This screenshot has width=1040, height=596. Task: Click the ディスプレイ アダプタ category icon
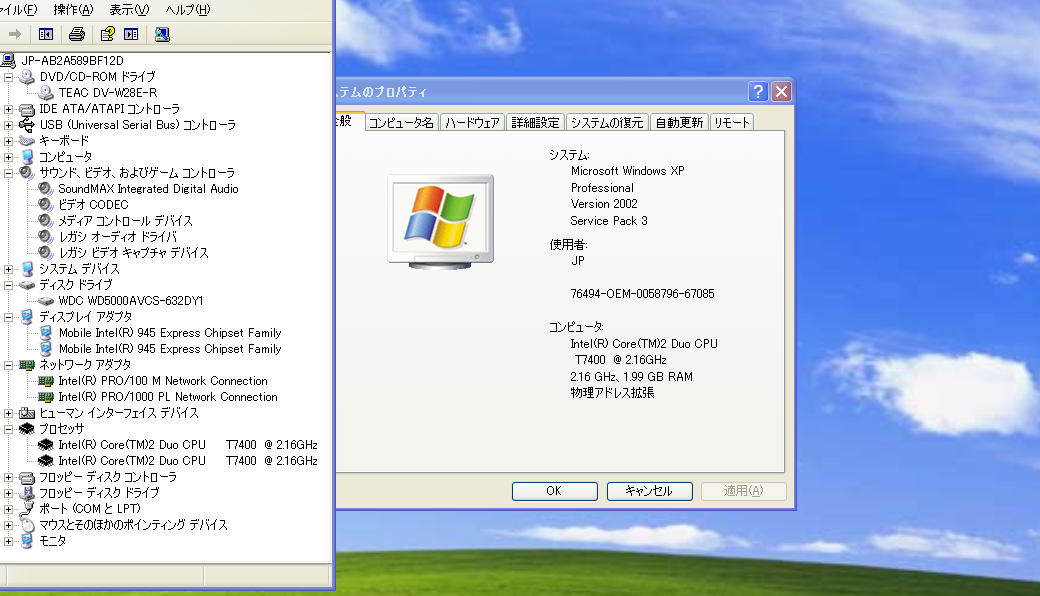click(x=27, y=317)
